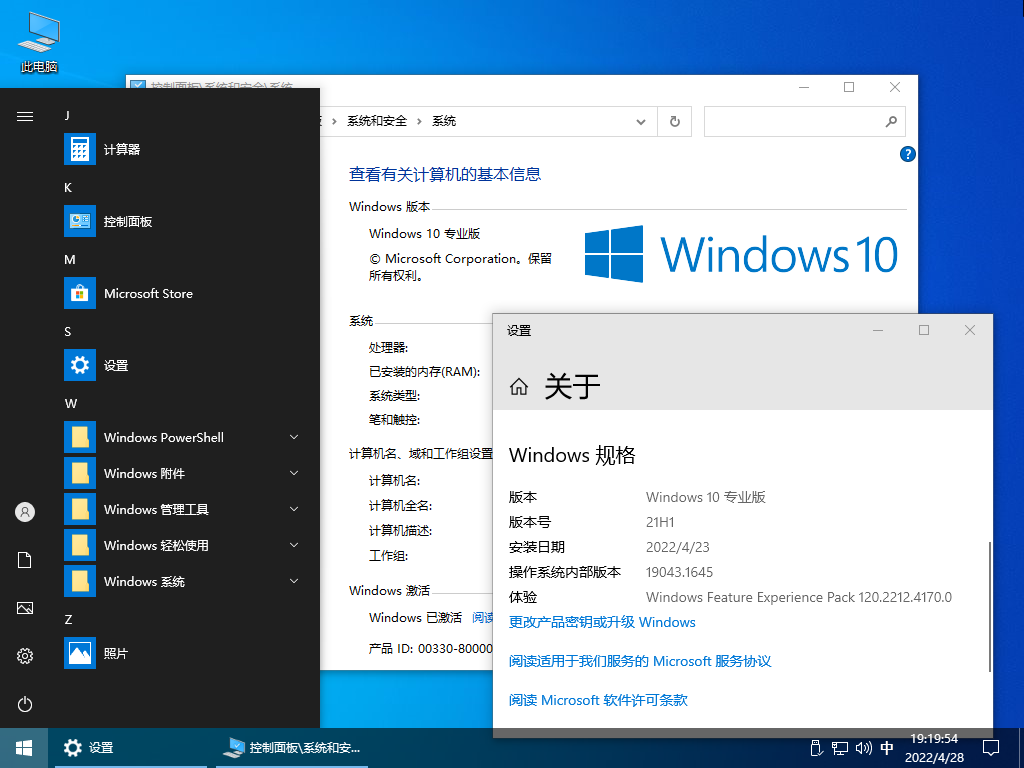Expand the Start menu hamburger icon
1024x768 pixels.
25,116
